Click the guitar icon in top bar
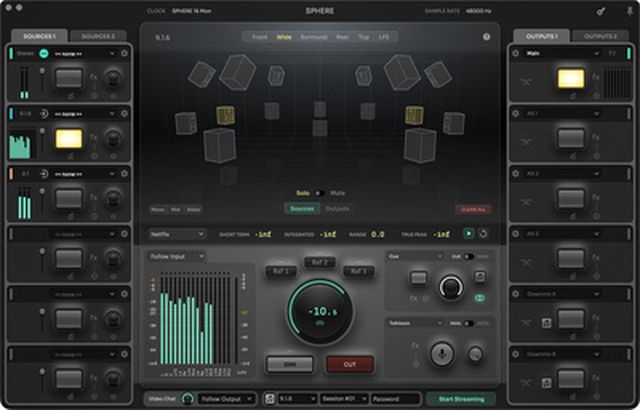640x410 pixels. [601, 11]
